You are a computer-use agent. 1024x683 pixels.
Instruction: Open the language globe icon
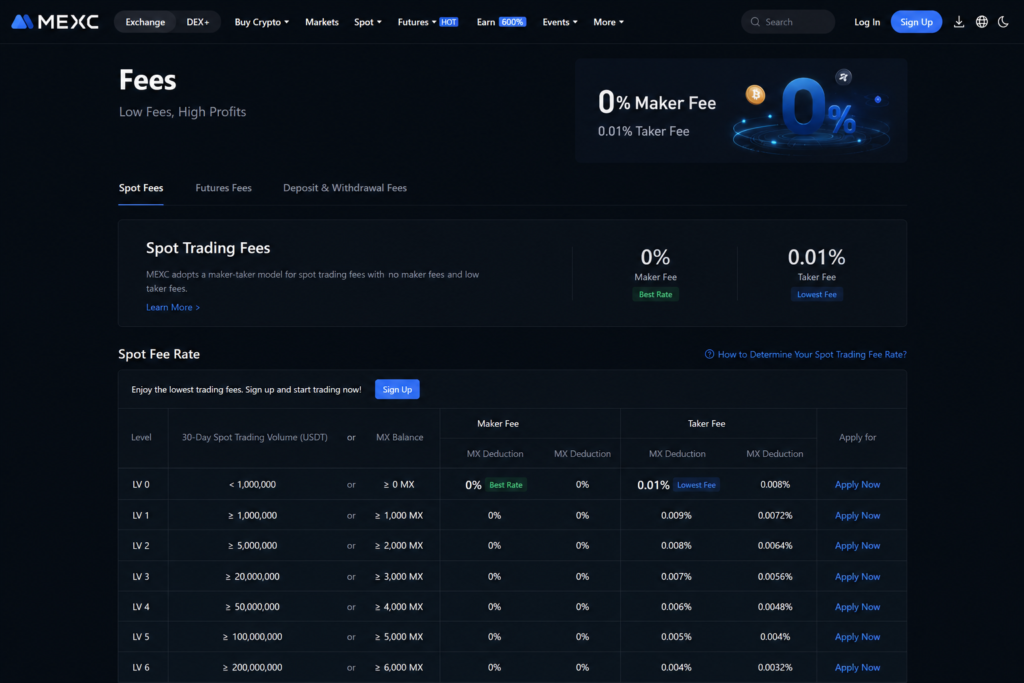click(x=982, y=22)
